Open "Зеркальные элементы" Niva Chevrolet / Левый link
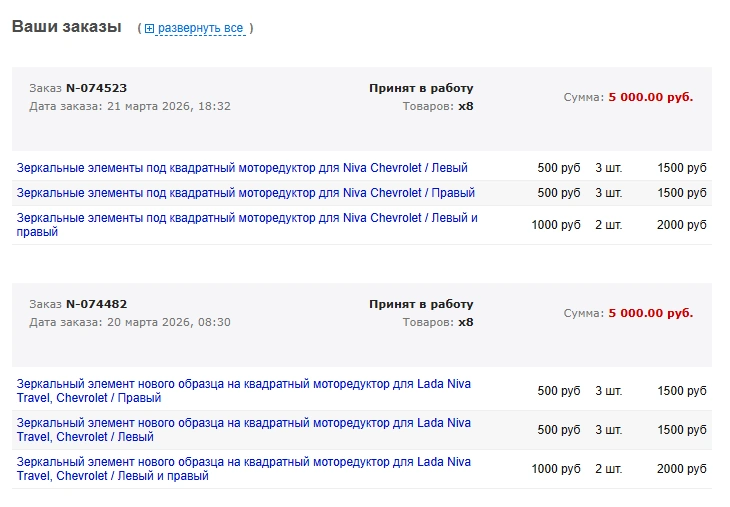Screen dimensions: 730x507 pos(242,168)
